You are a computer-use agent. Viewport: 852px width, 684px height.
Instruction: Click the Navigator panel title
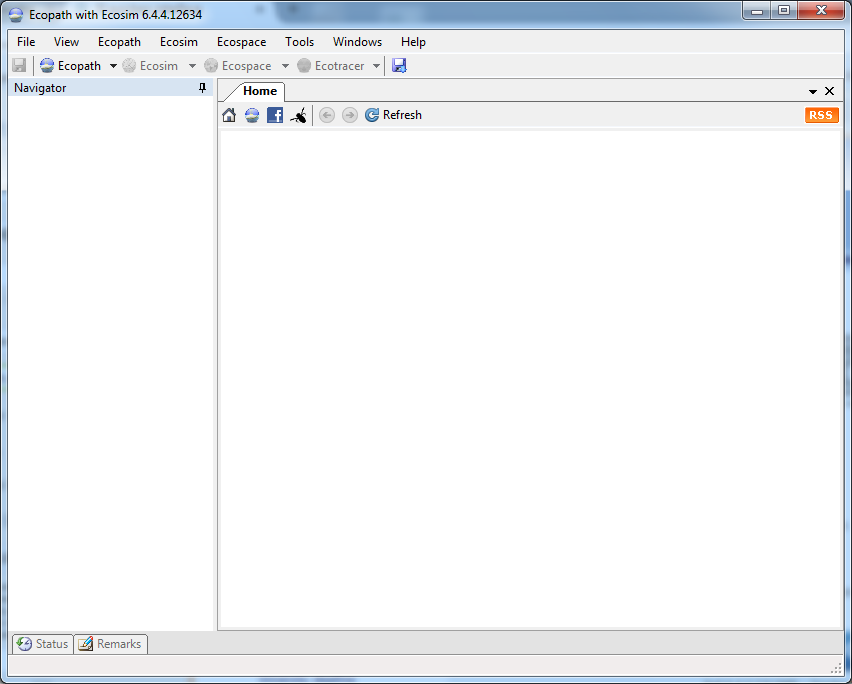point(40,88)
